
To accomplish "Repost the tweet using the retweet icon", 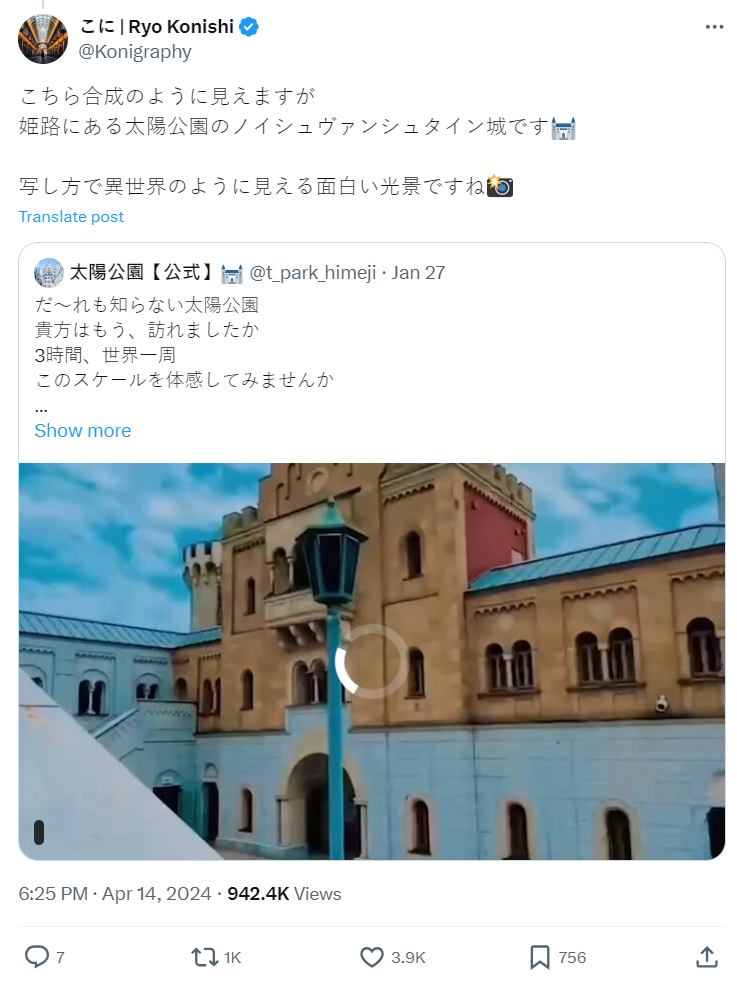I will coord(204,957).
